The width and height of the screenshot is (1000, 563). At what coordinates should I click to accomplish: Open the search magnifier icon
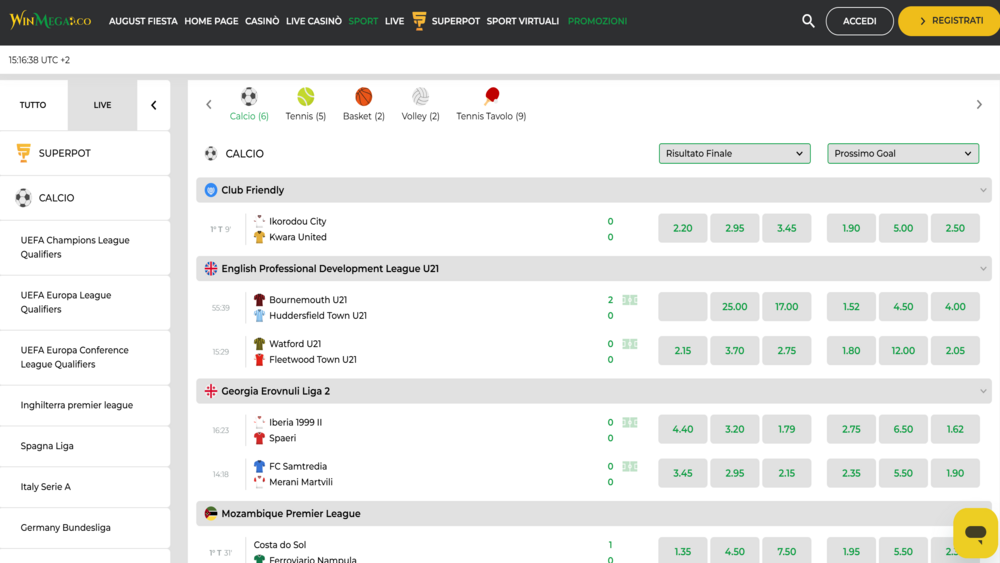pyautogui.click(x=808, y=21)
